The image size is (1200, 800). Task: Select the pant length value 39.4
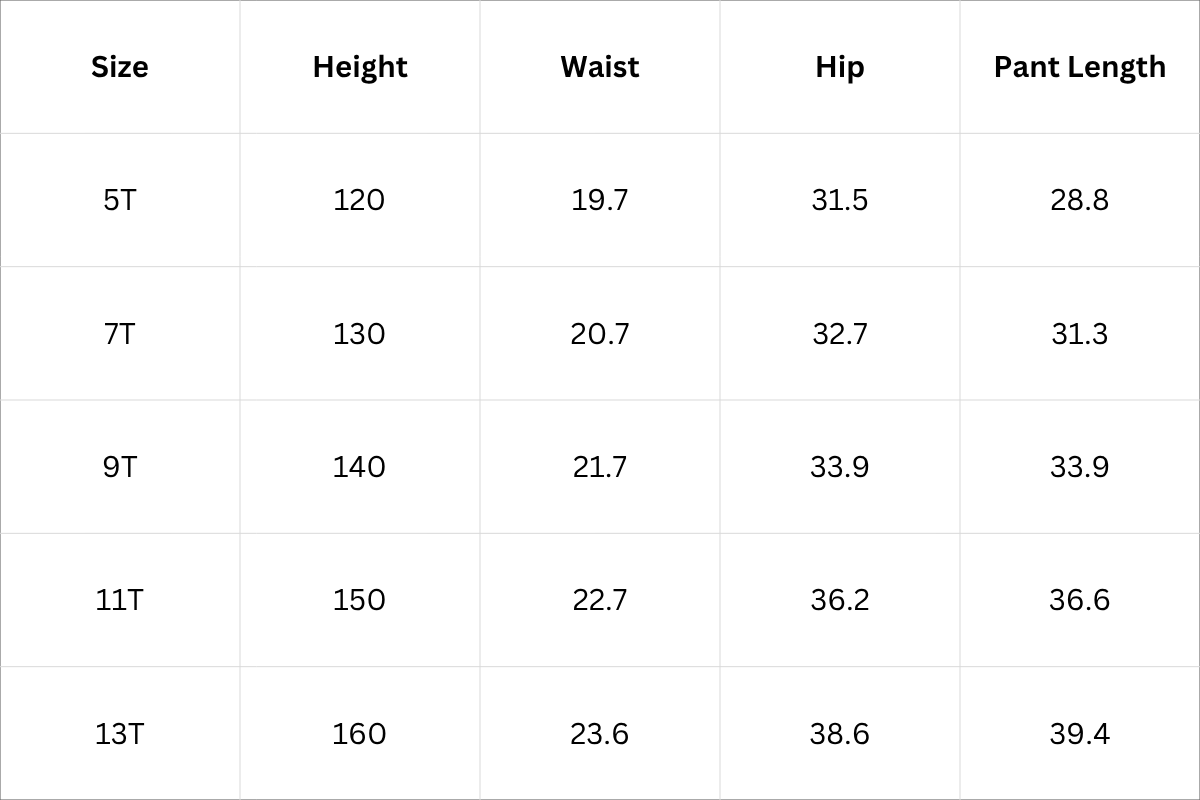[x=1079, y=734]
